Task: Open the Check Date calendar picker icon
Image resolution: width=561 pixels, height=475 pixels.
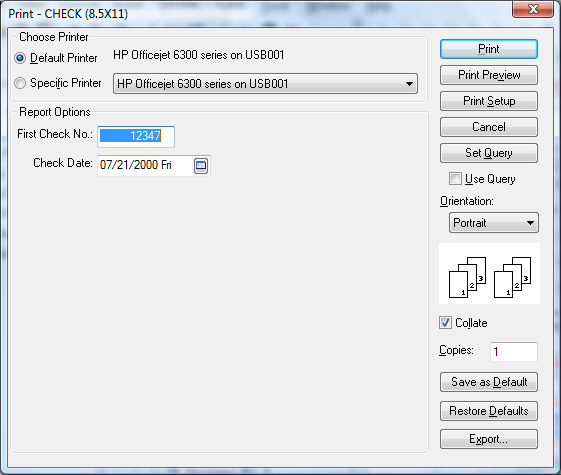Action: pos(201,166)
